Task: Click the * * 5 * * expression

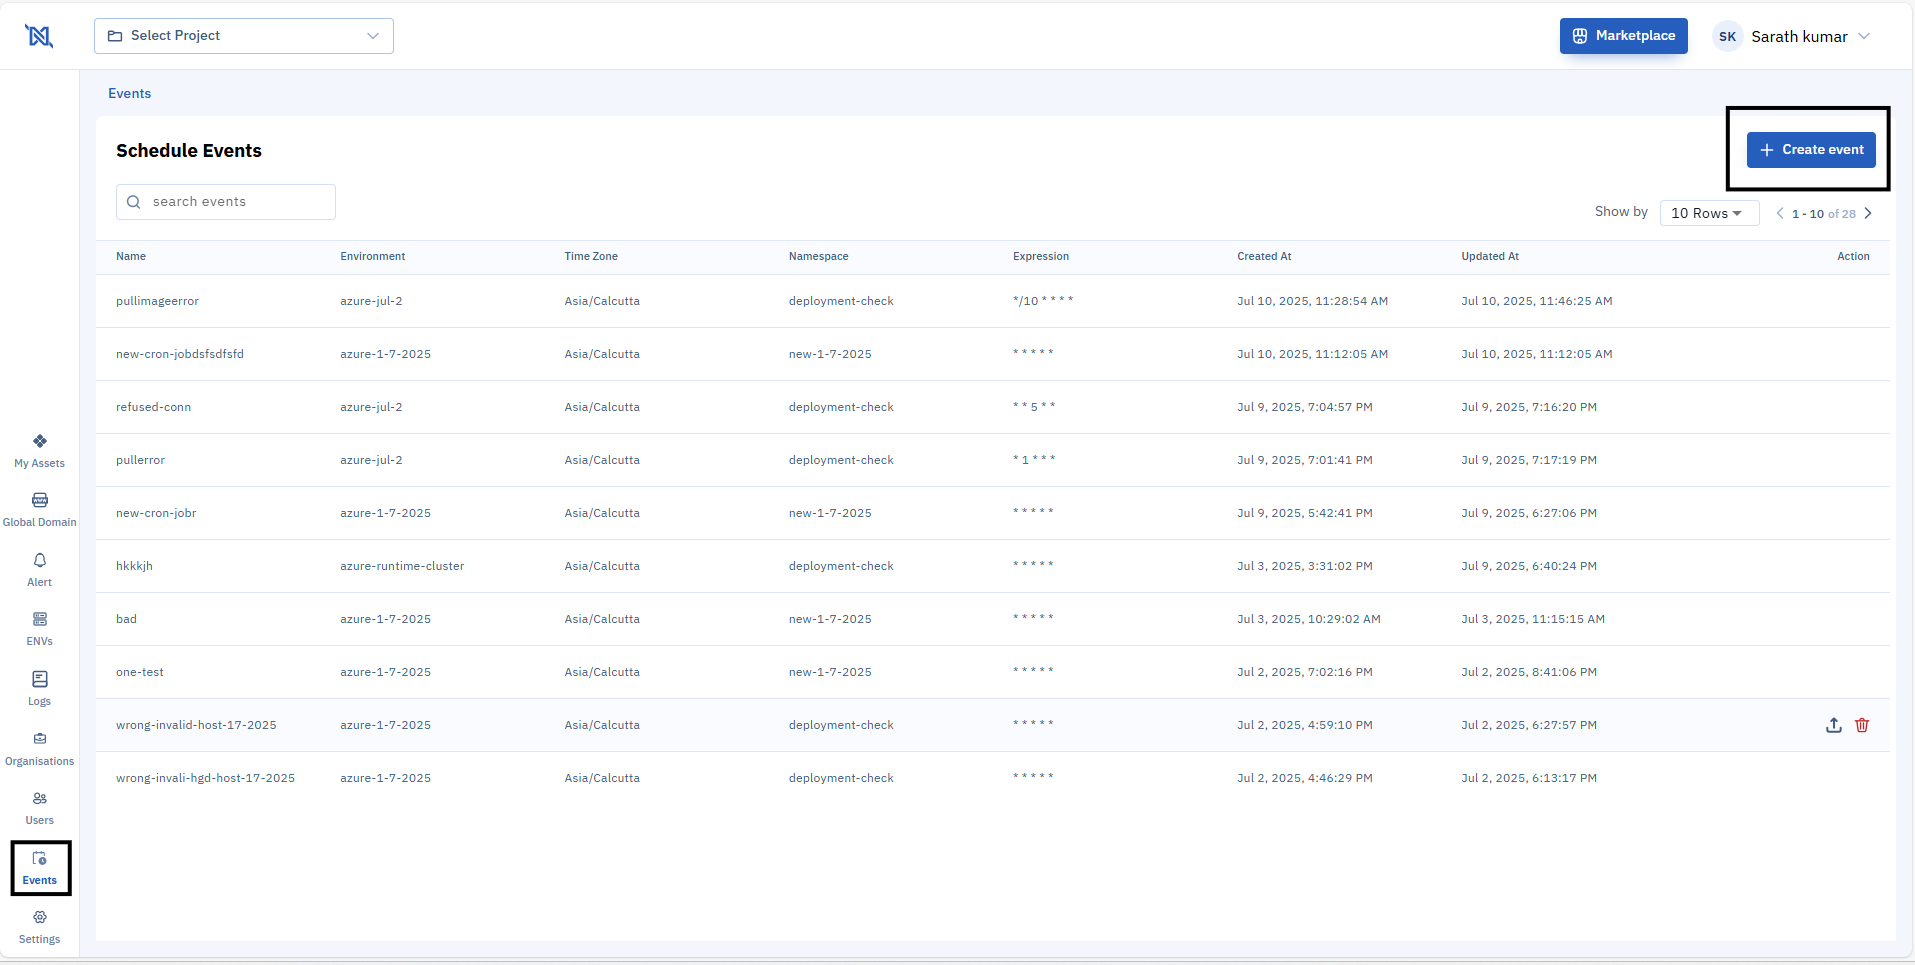Action: click(x=1034, y=407)
